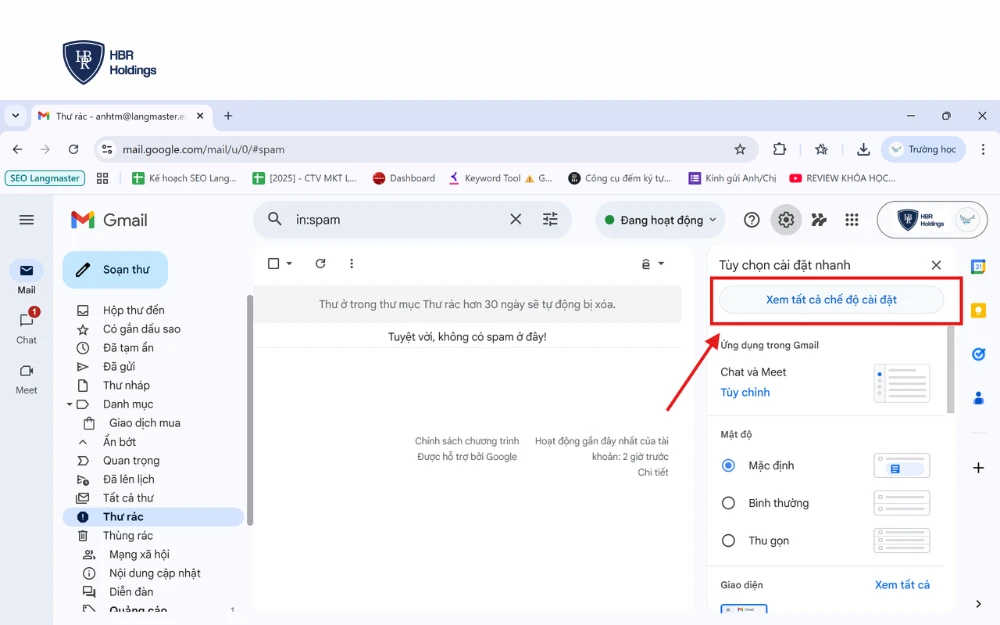Screen dimensions: 1000x625
Task: Refresh the spam message list
Action: click(320, 263)
